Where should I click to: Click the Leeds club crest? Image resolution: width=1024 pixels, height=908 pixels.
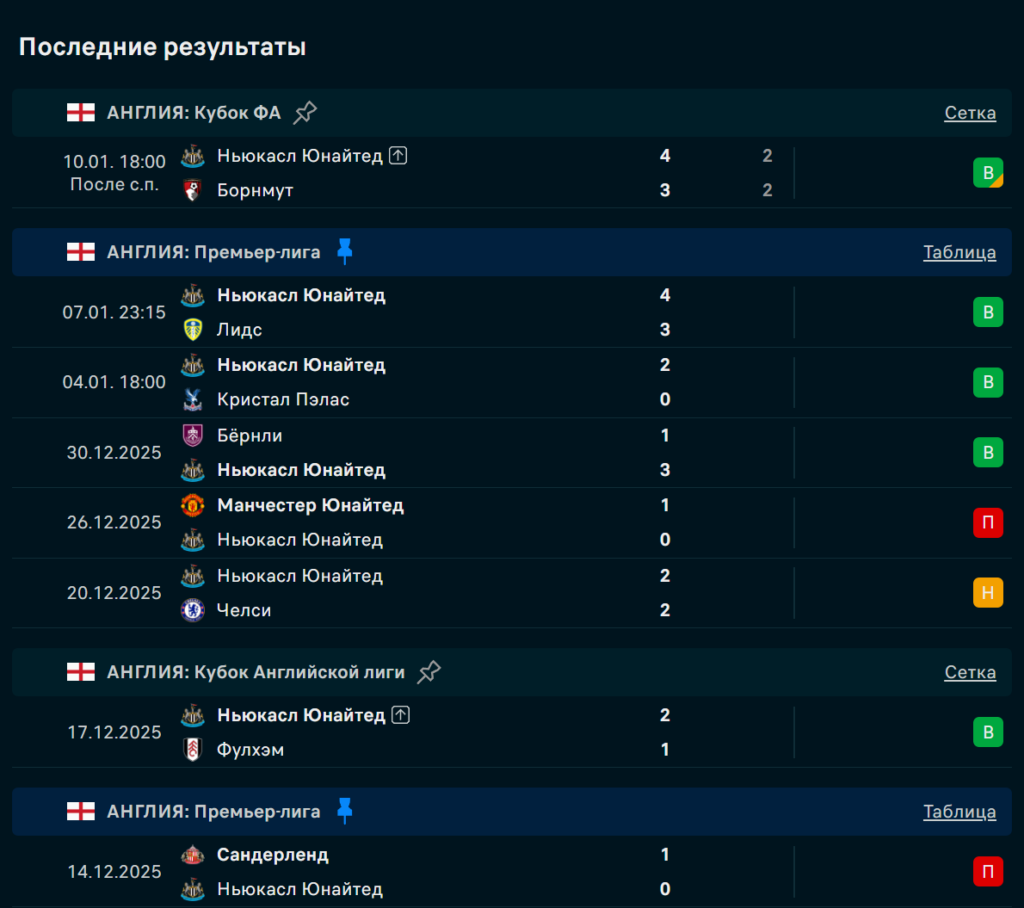tap(193, 330)
